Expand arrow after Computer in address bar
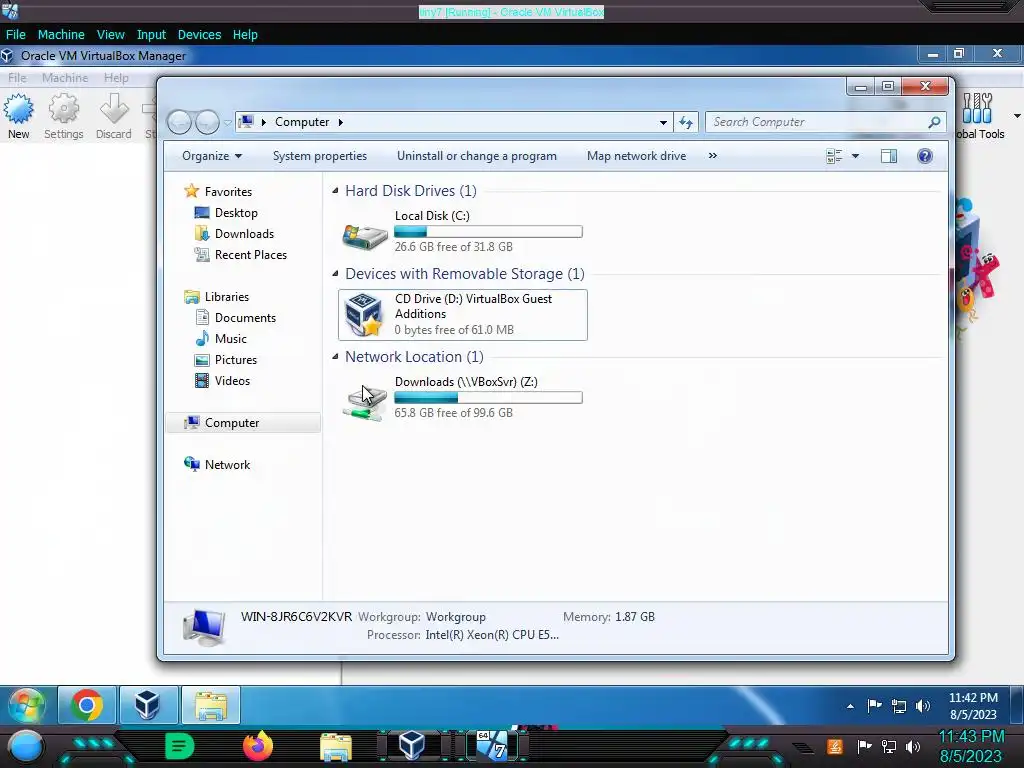This screenshot has height=768, width=1024. [x=340, y=122]
